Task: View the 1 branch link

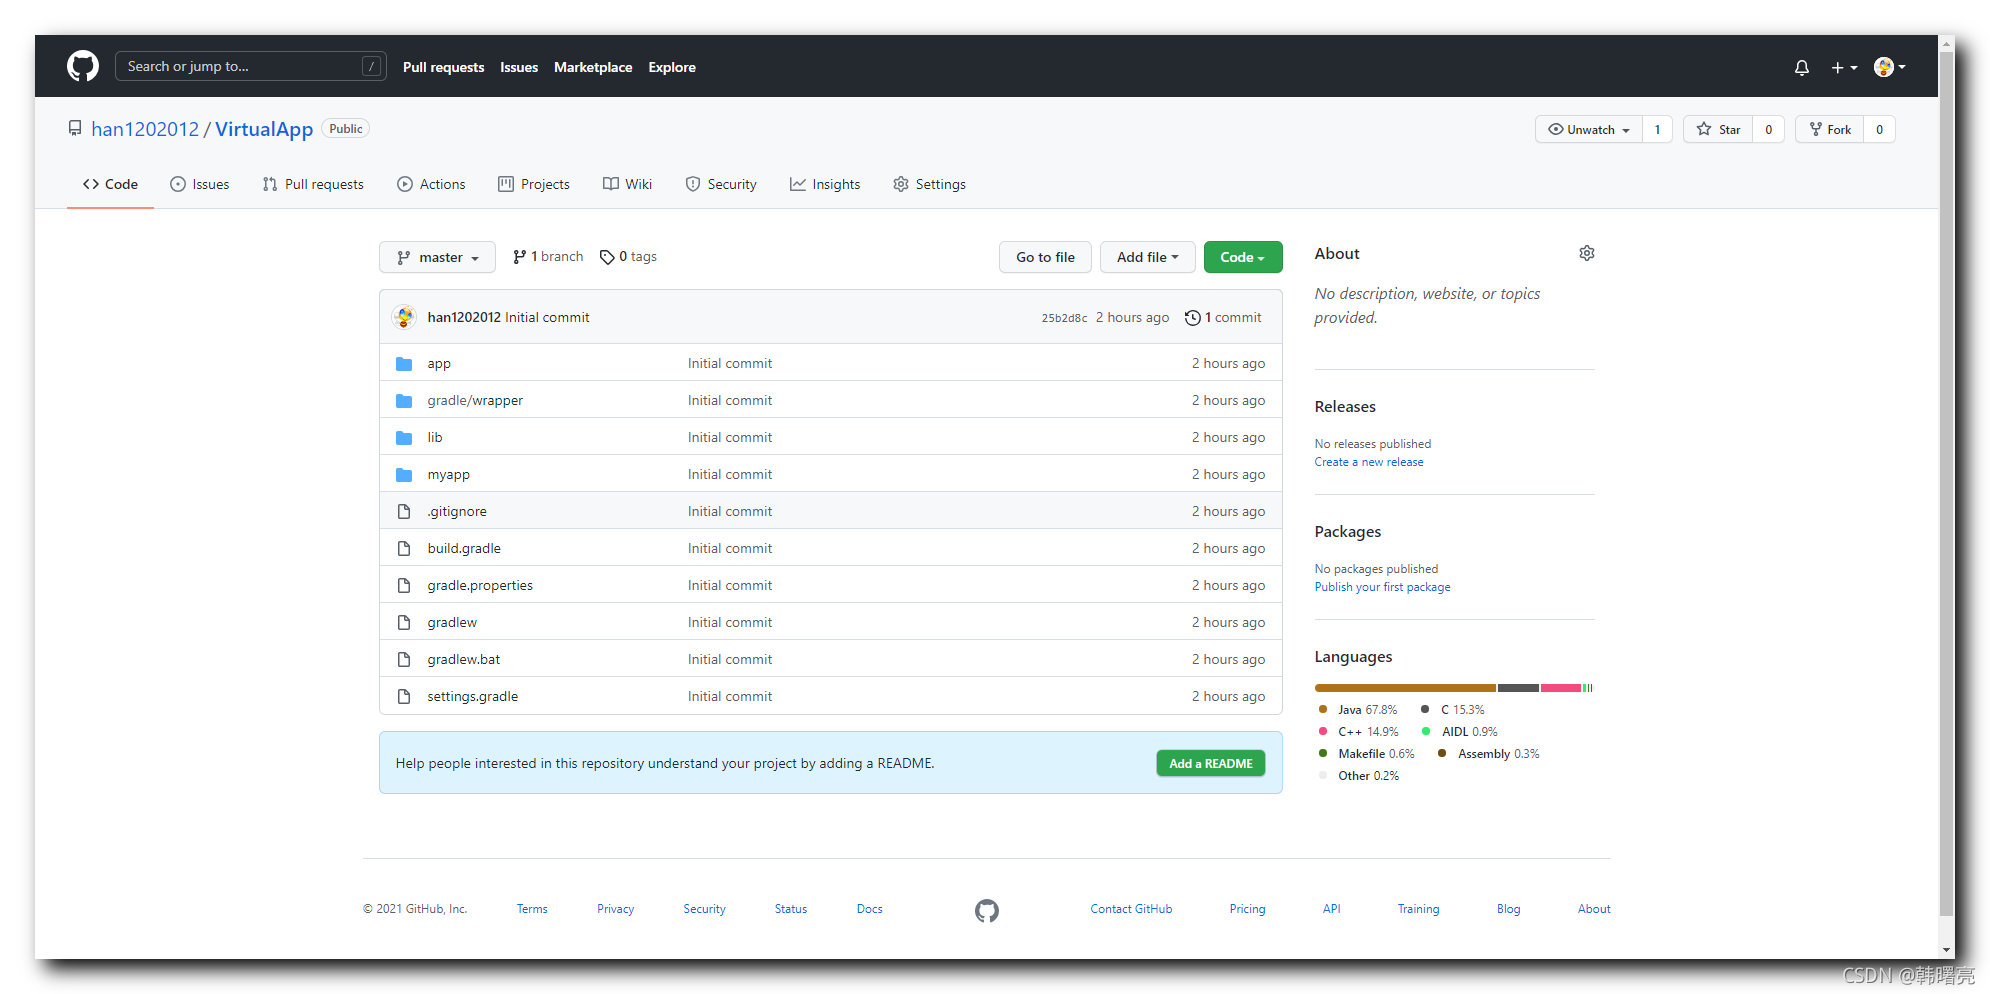Action: (x=548, y=257)
